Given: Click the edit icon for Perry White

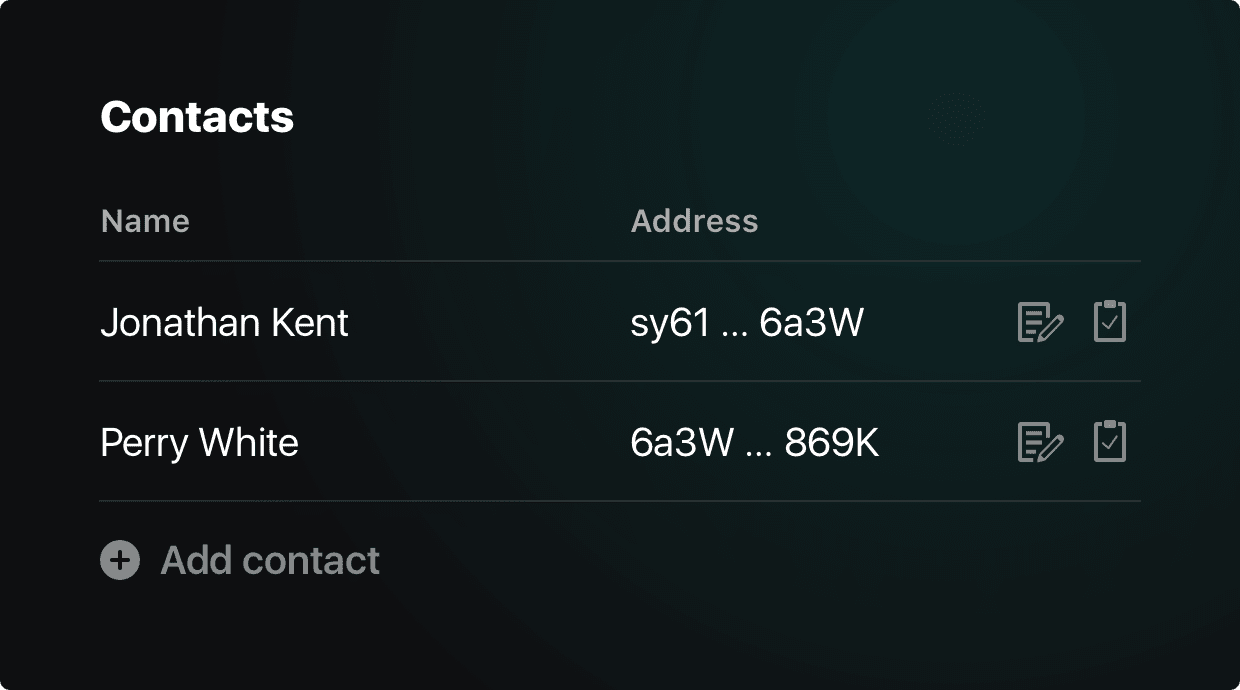Looking at the screenshot, I should coord(1039,442).
